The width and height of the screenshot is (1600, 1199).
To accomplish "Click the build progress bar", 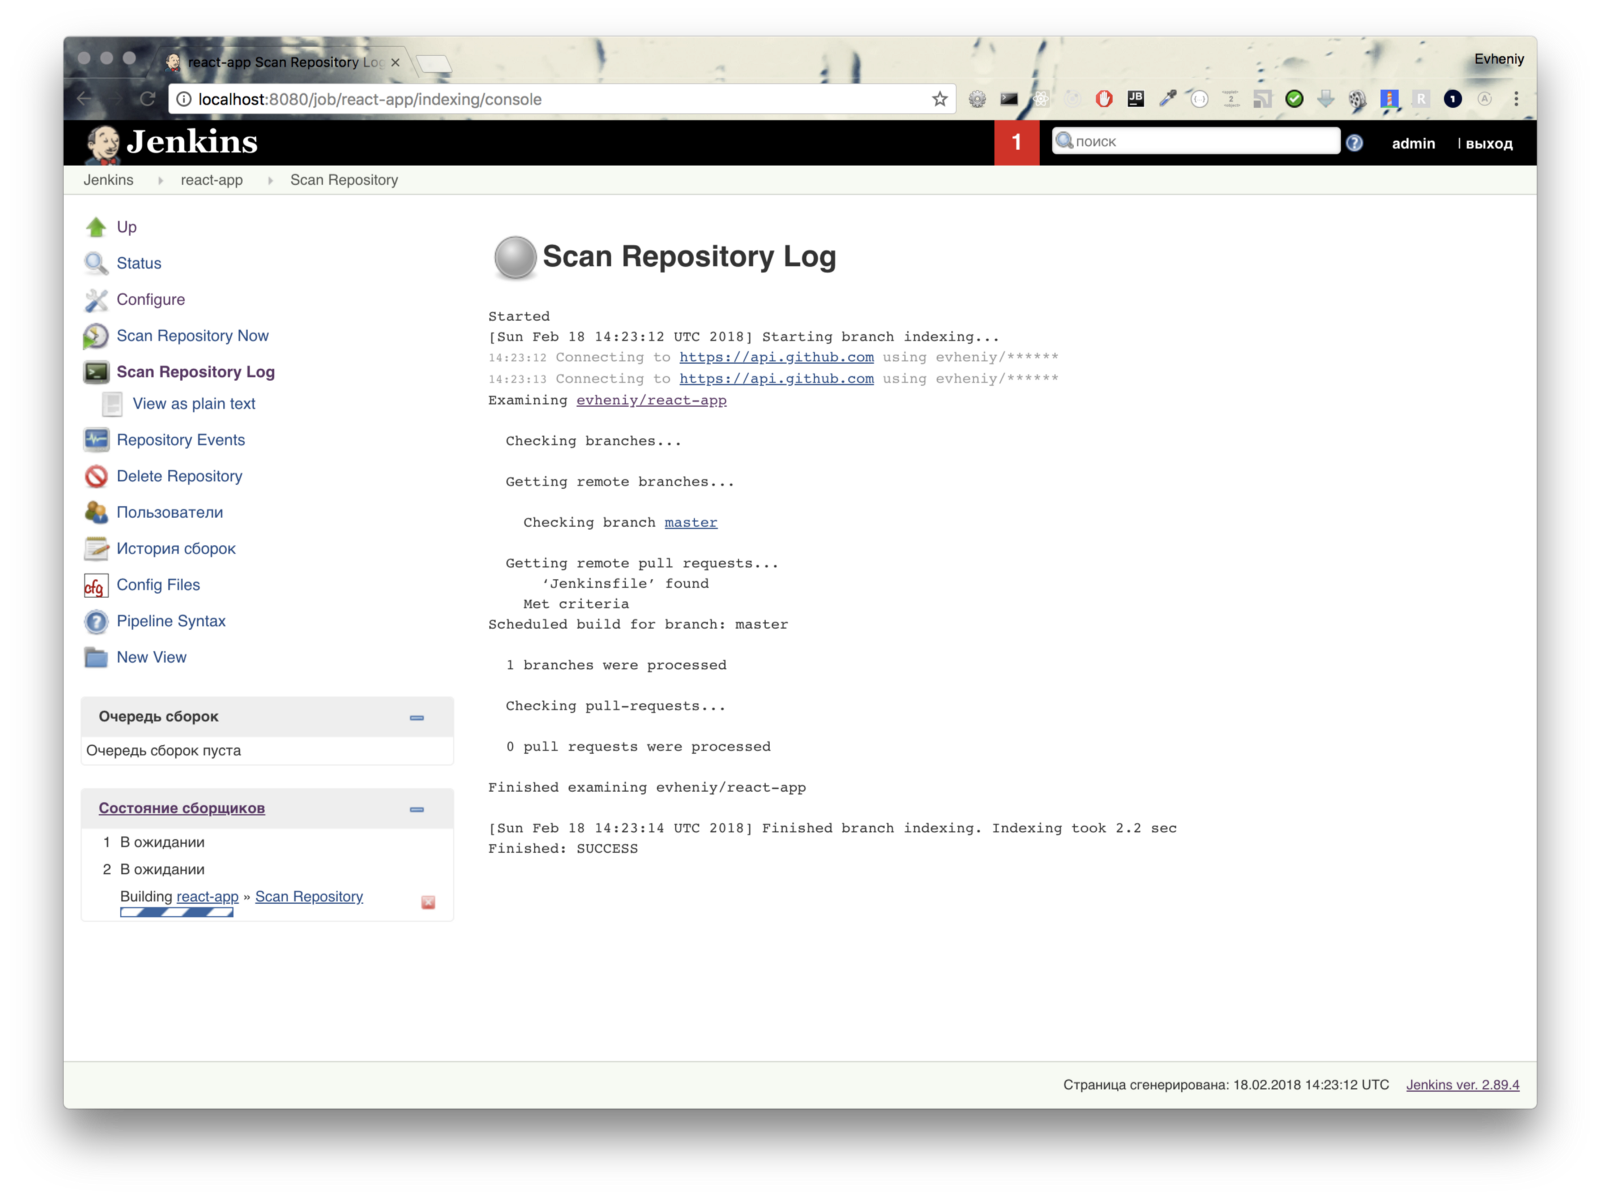I will pos(177,912).
